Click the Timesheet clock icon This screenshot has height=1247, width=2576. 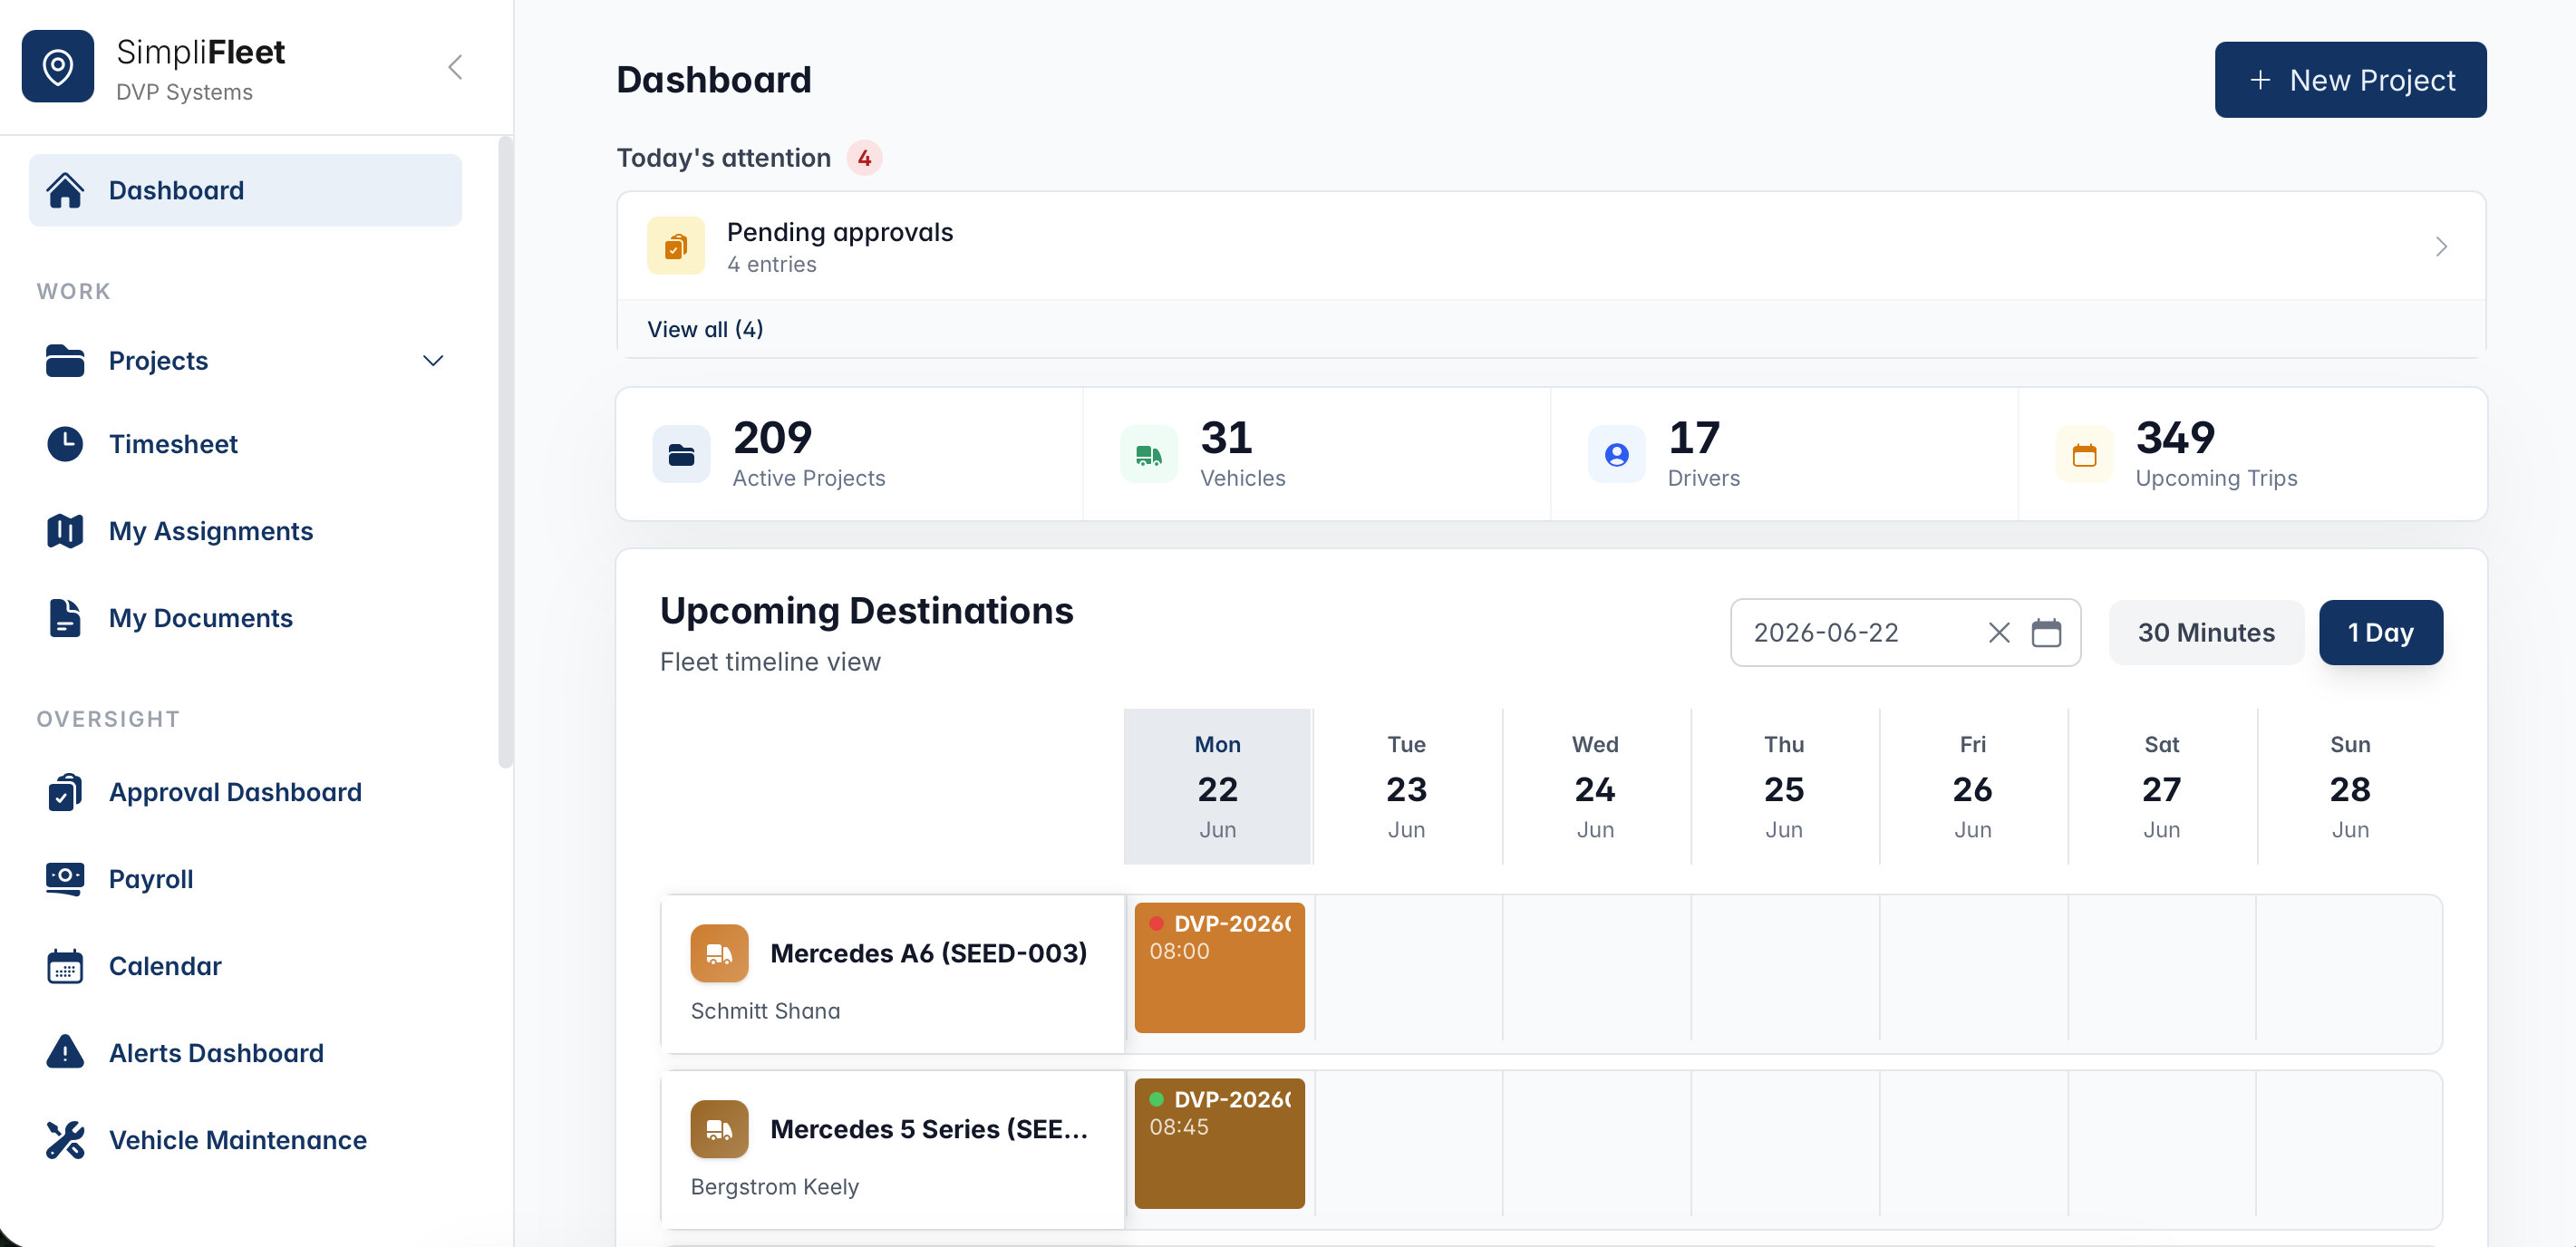click(65, 444)
